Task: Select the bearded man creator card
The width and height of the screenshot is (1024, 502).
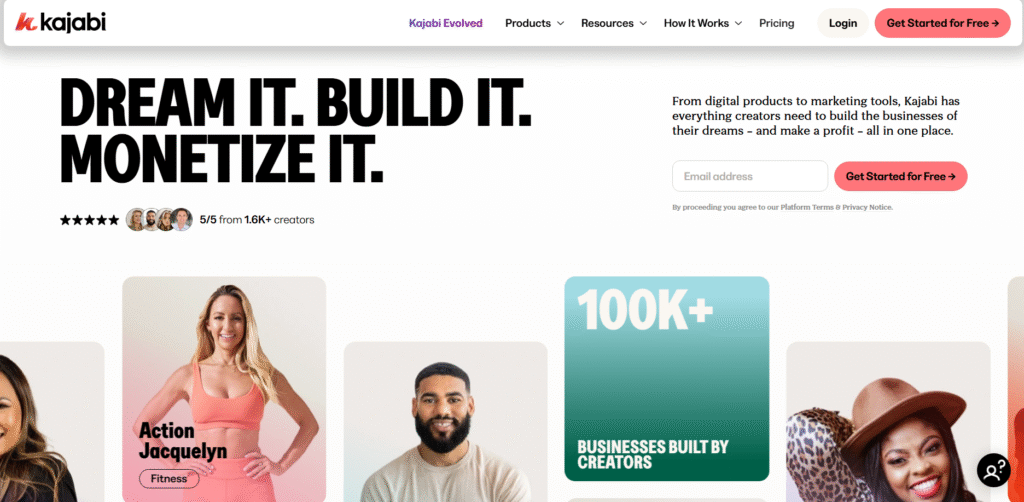Action: [x=445, y=422]
